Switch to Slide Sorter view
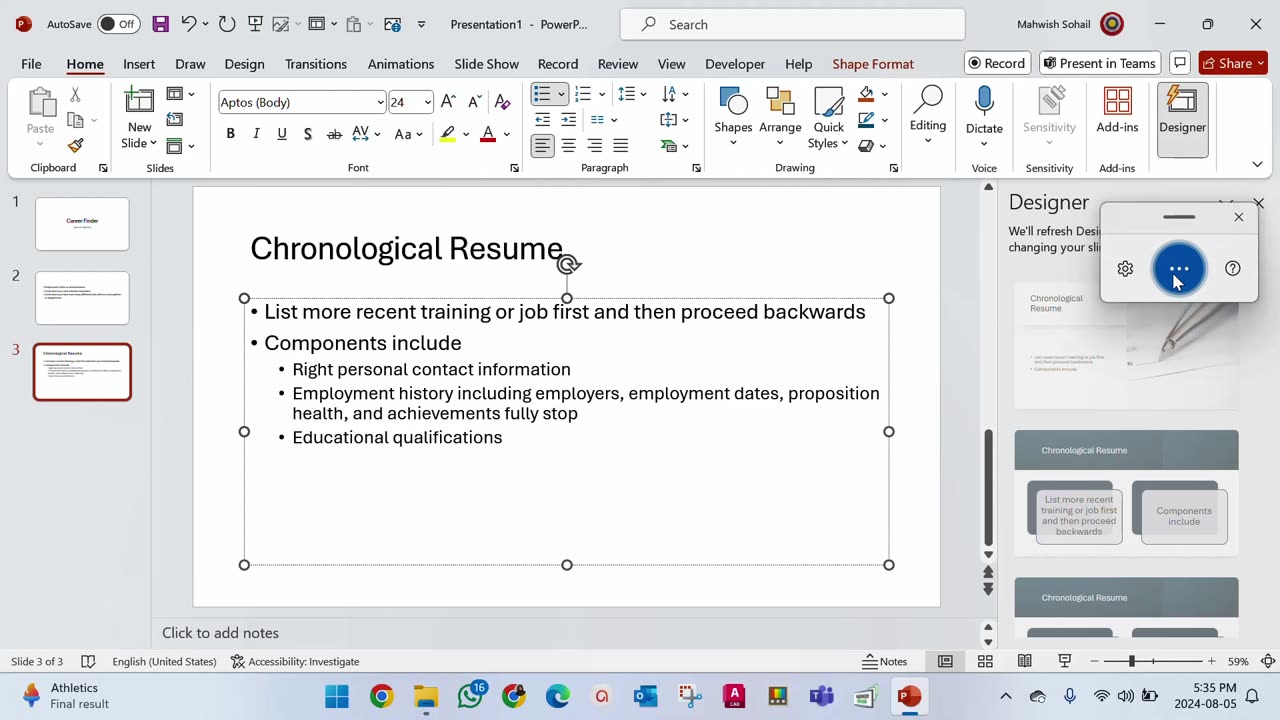Screen dimensions: 1280x720 pos(985,661)
